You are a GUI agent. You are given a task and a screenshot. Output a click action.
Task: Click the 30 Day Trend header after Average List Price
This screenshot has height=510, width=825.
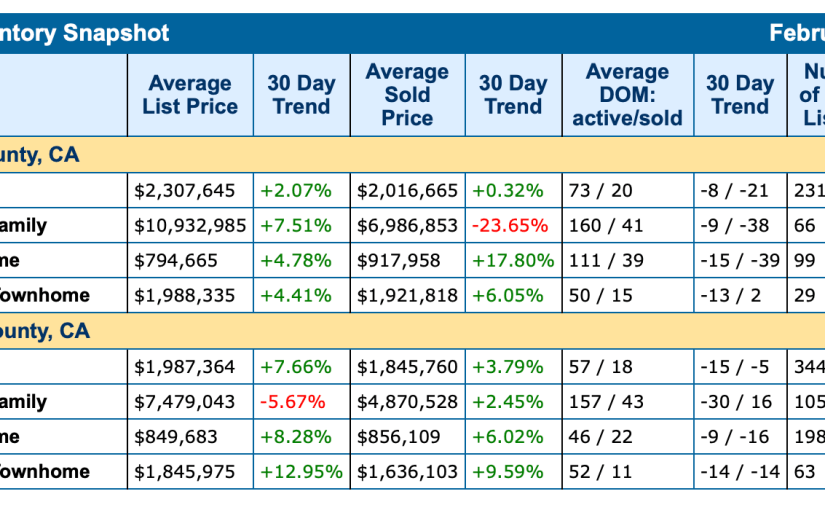(x=301, y=95)
